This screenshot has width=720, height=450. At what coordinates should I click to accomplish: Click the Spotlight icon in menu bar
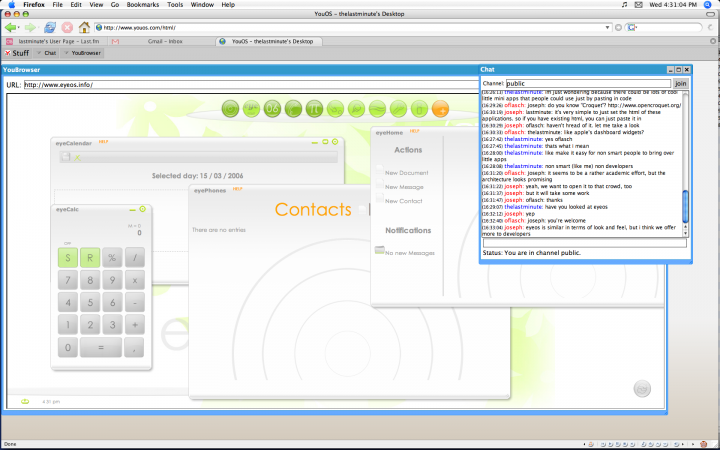[x=708, y=5]
